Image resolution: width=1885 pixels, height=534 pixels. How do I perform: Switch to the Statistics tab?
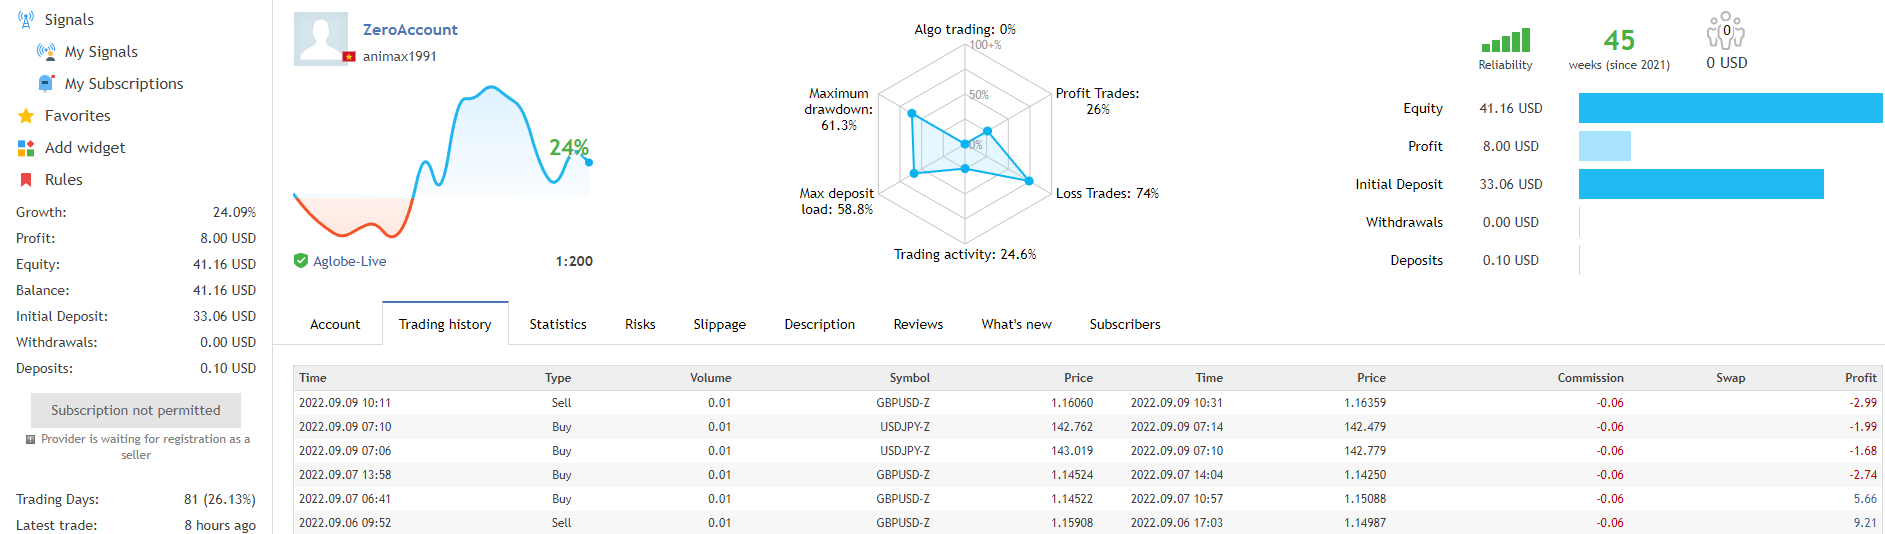[x=558, y=324]
